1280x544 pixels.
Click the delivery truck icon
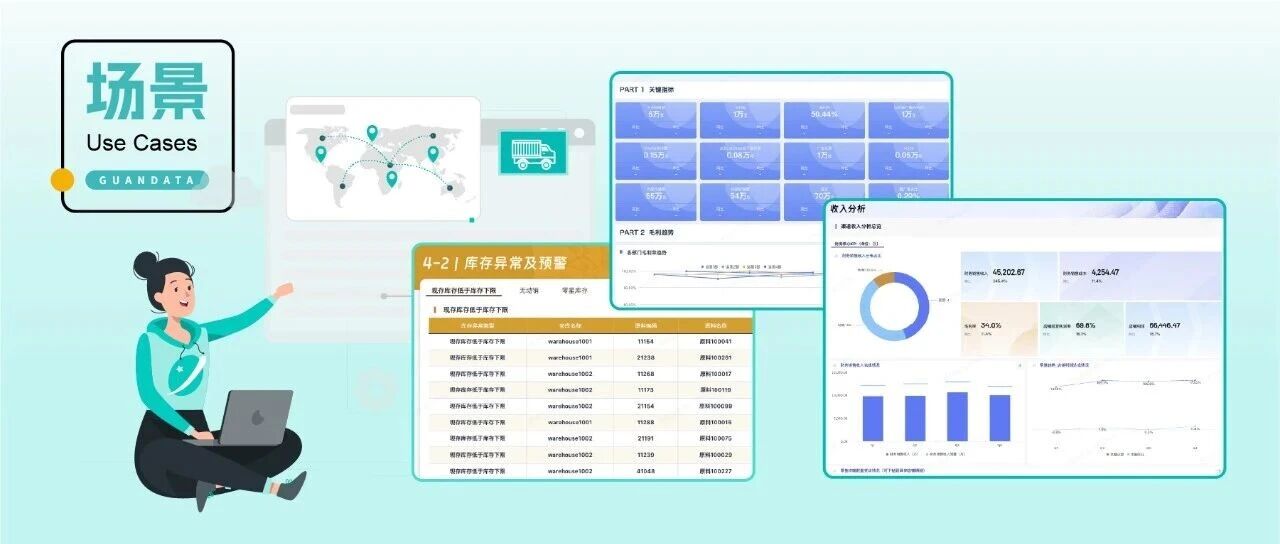pos(533,153)
